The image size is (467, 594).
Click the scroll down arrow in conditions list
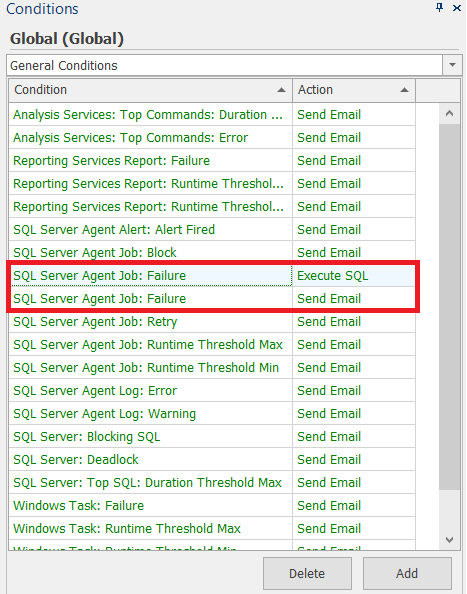pos(450,540)
